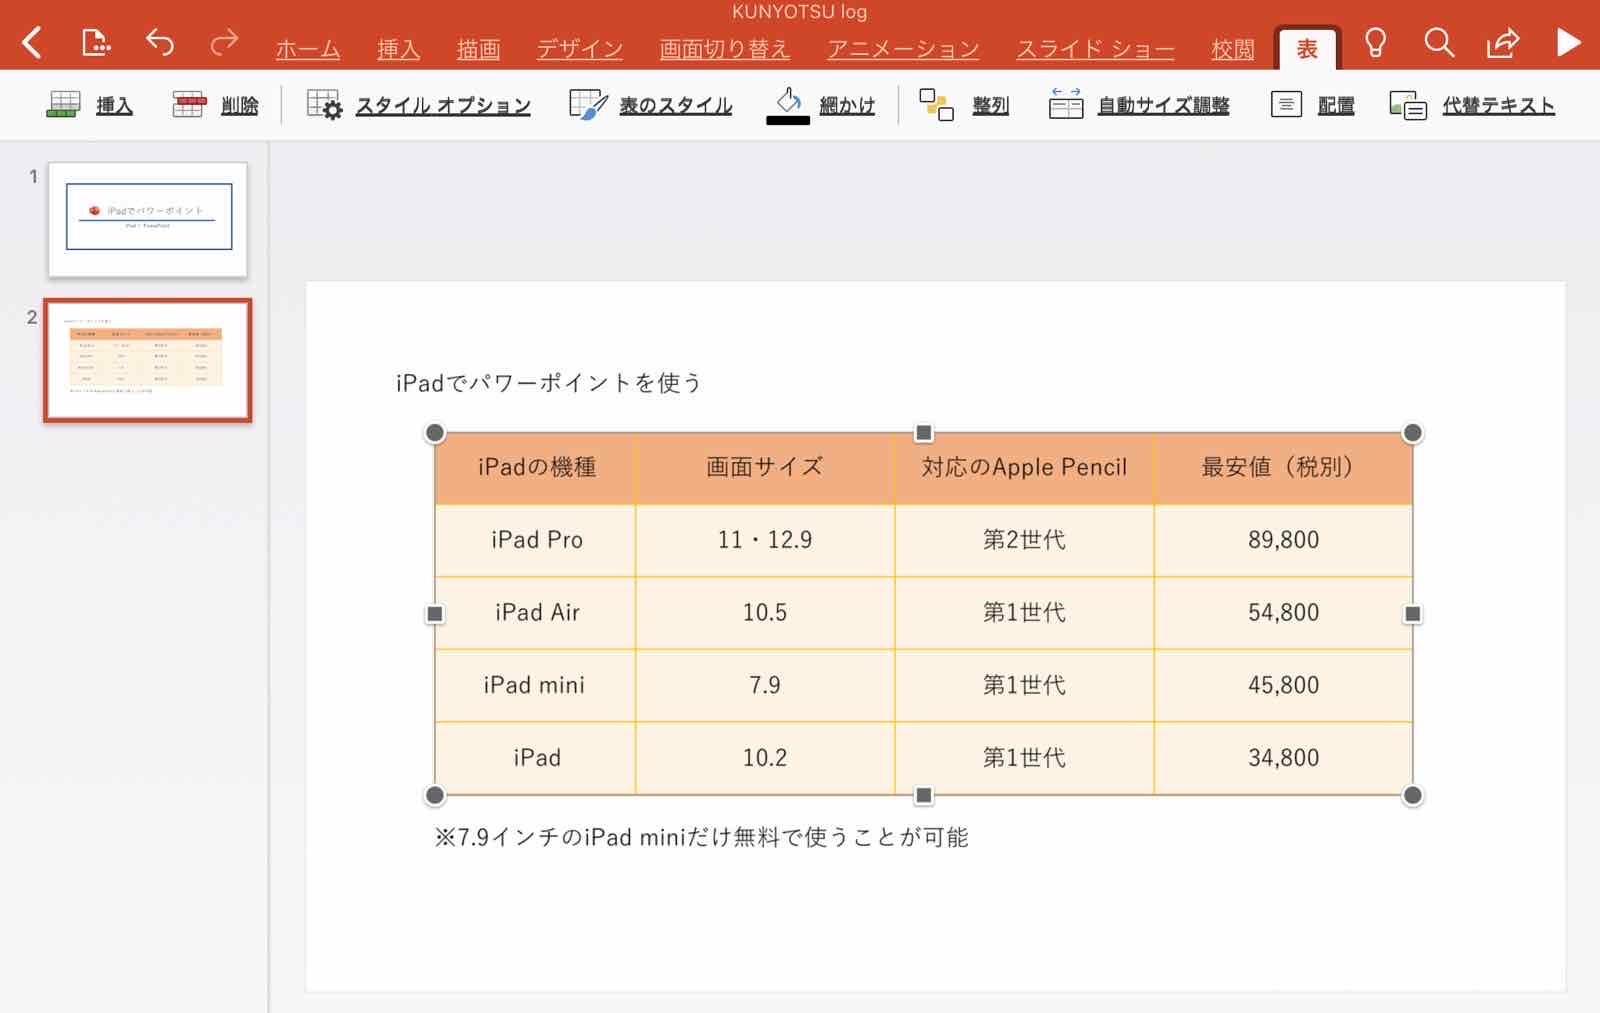This screenshot has height=1013, width=1600.
Task: Click 代替テキスト
Action: coord(1498,105)
